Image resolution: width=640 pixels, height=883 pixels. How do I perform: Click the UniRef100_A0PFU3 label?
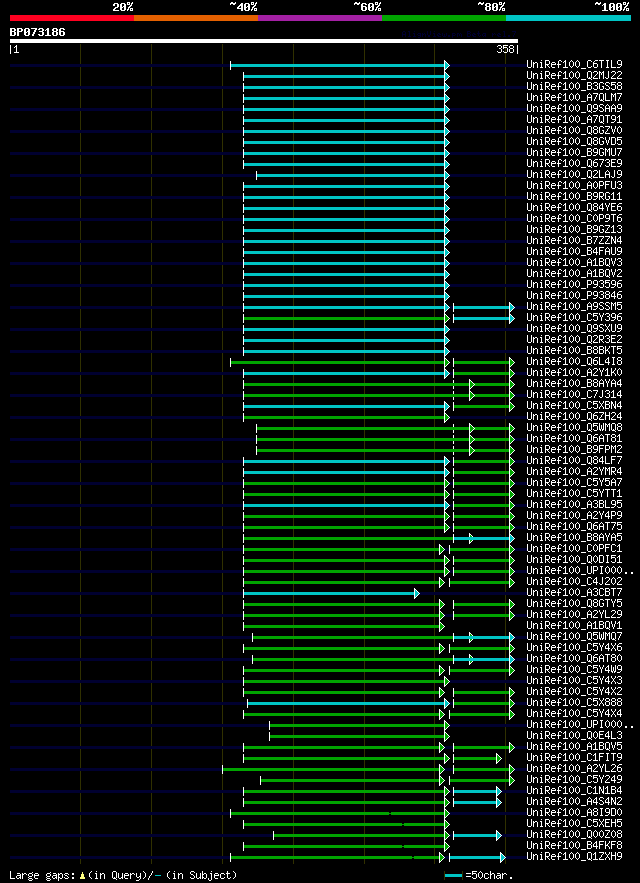(x=574, y=186)
